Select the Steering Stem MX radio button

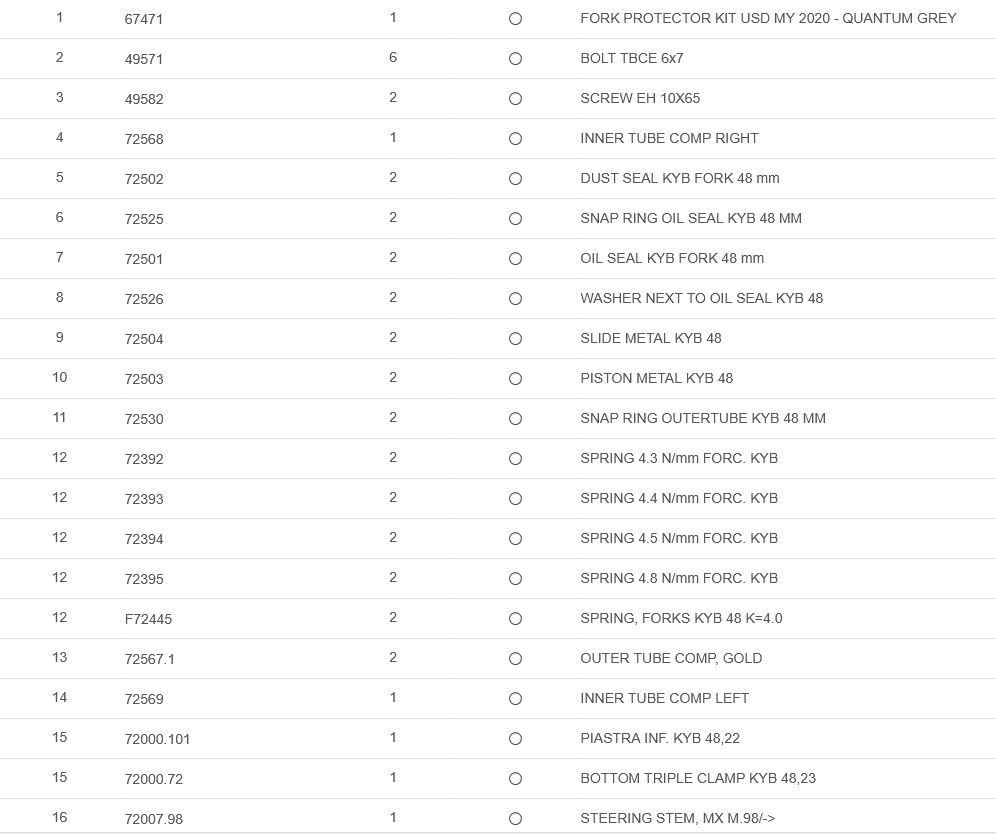click(515, 819)
